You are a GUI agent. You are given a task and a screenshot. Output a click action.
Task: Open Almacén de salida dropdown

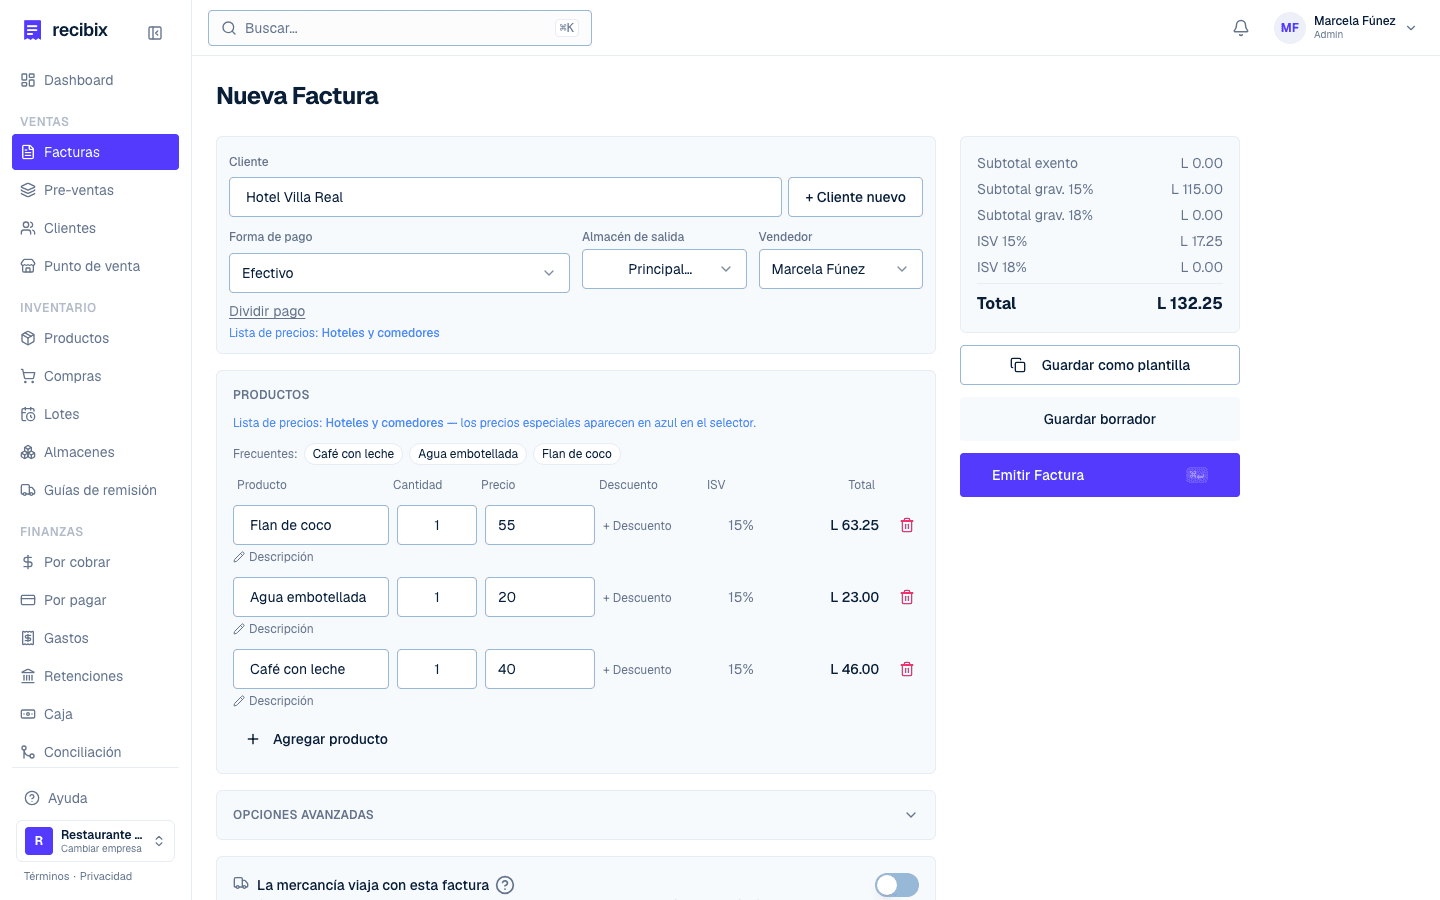664,269
